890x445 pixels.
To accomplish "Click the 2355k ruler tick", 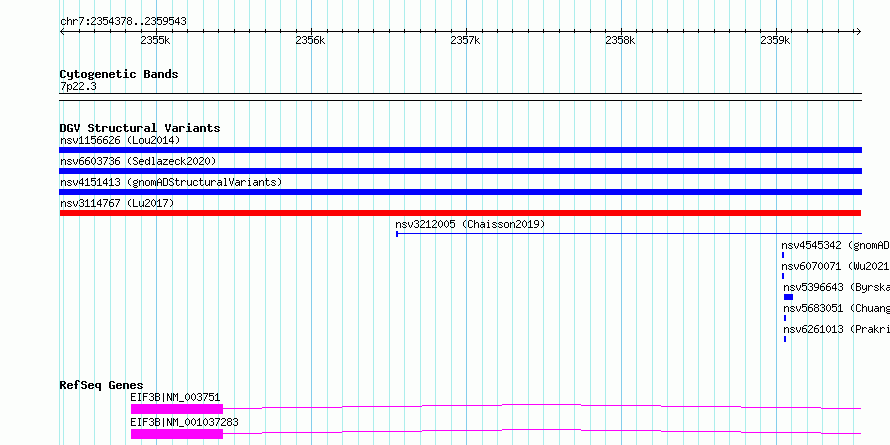I will [156, 41].
